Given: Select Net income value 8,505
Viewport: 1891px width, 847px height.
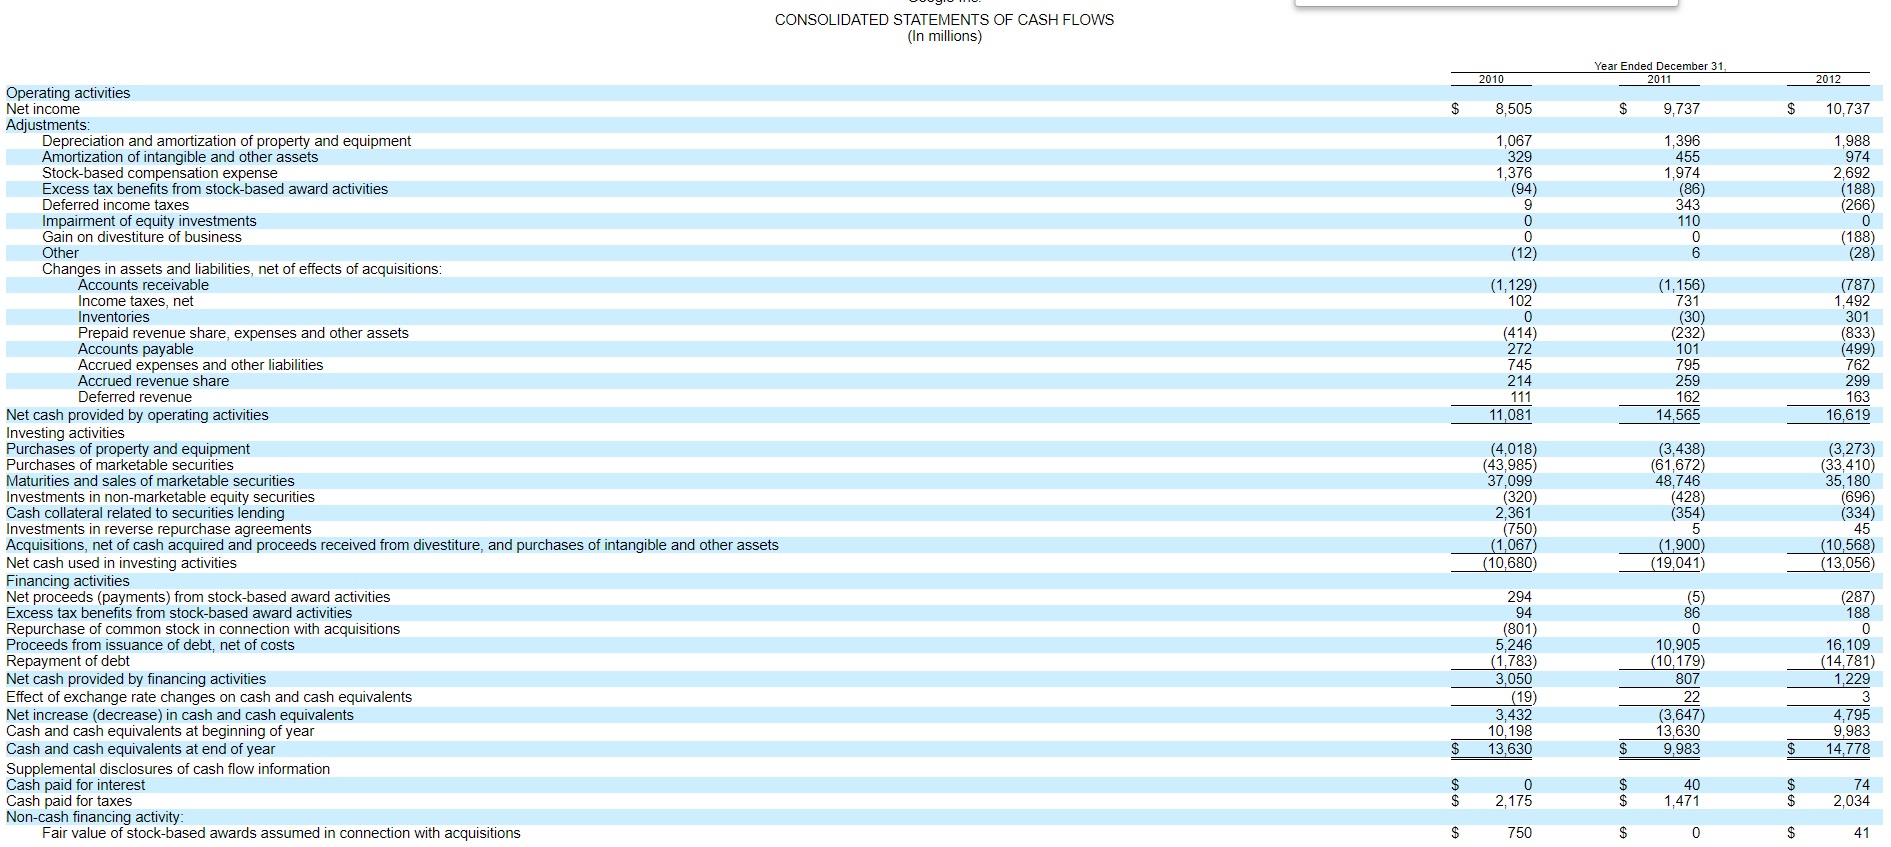Looking at the screenshot, I should tap(1513, 109).
